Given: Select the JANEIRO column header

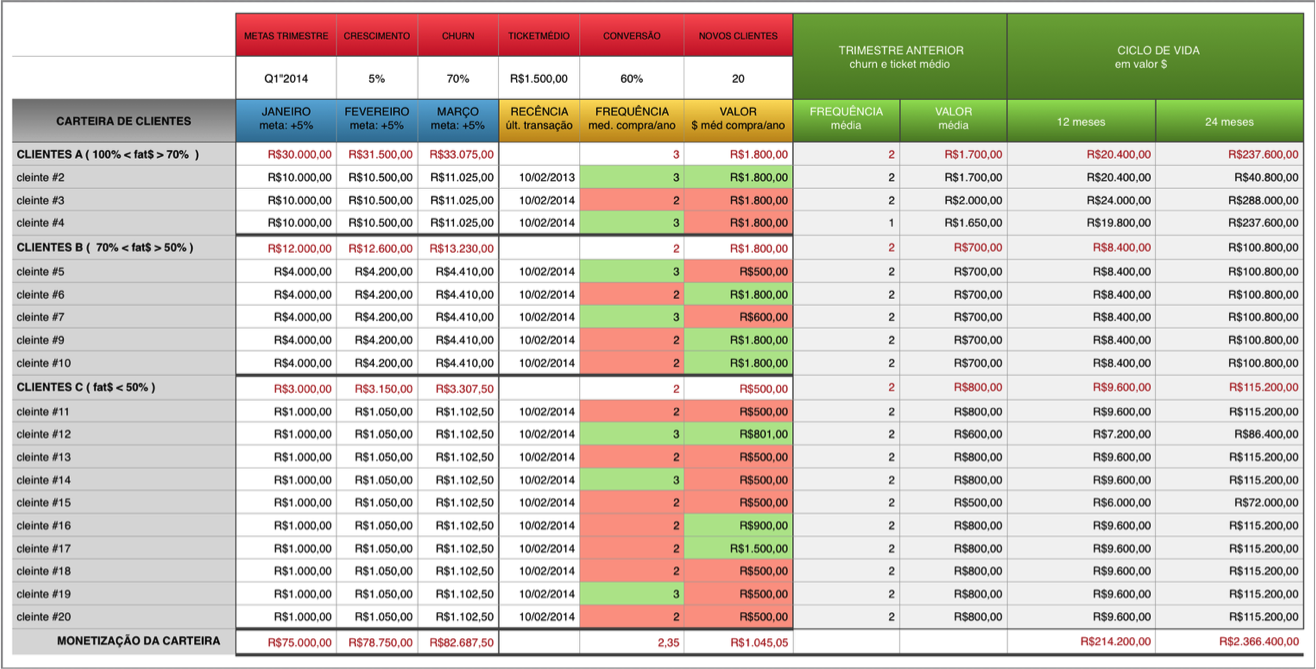Looking at the screenshot, I should pos(286,121).
